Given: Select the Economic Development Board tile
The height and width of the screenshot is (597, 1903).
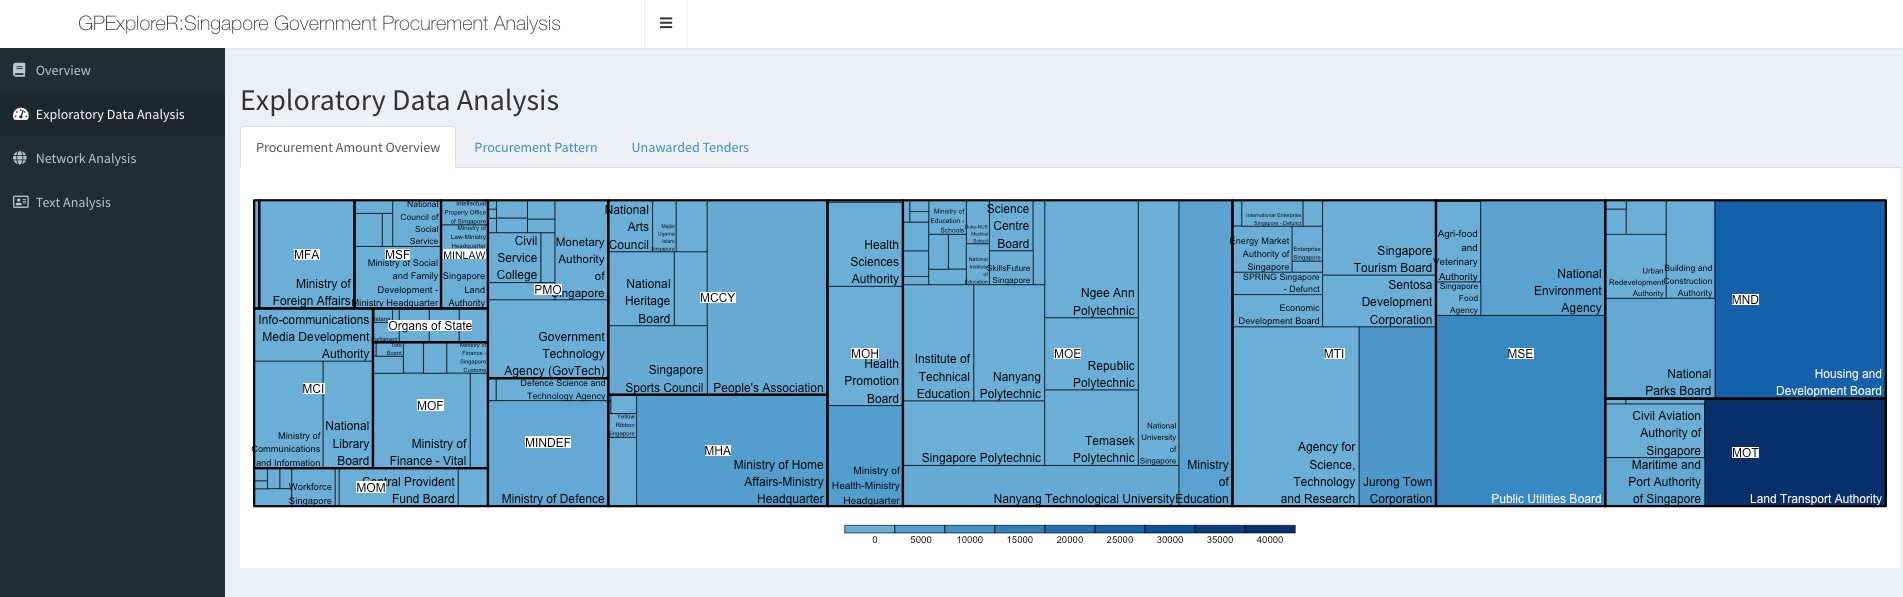Looking at the screenshot, I should (1278, 312).
